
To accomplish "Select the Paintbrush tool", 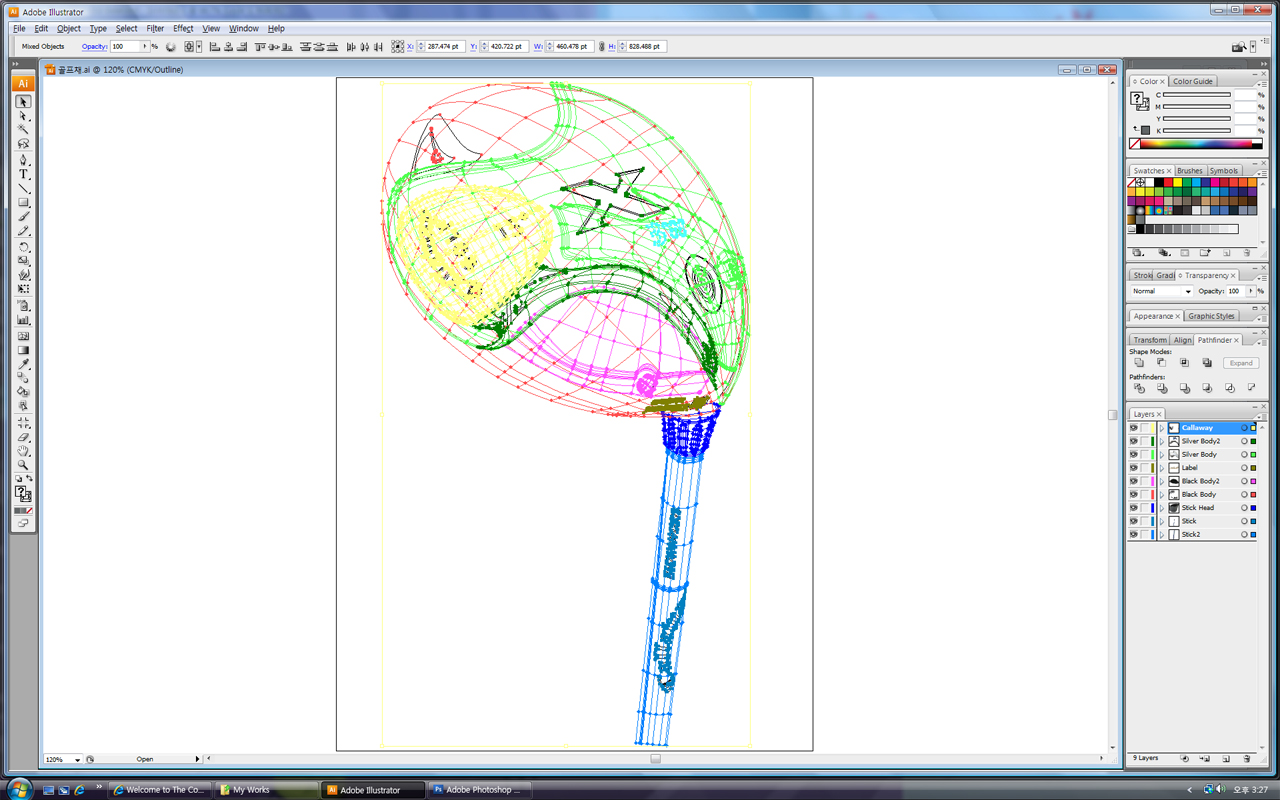I will [x=23, y=216].
